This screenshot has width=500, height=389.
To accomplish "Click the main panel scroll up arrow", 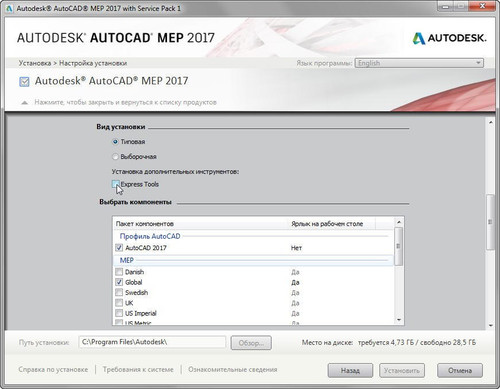I will 491,123.
